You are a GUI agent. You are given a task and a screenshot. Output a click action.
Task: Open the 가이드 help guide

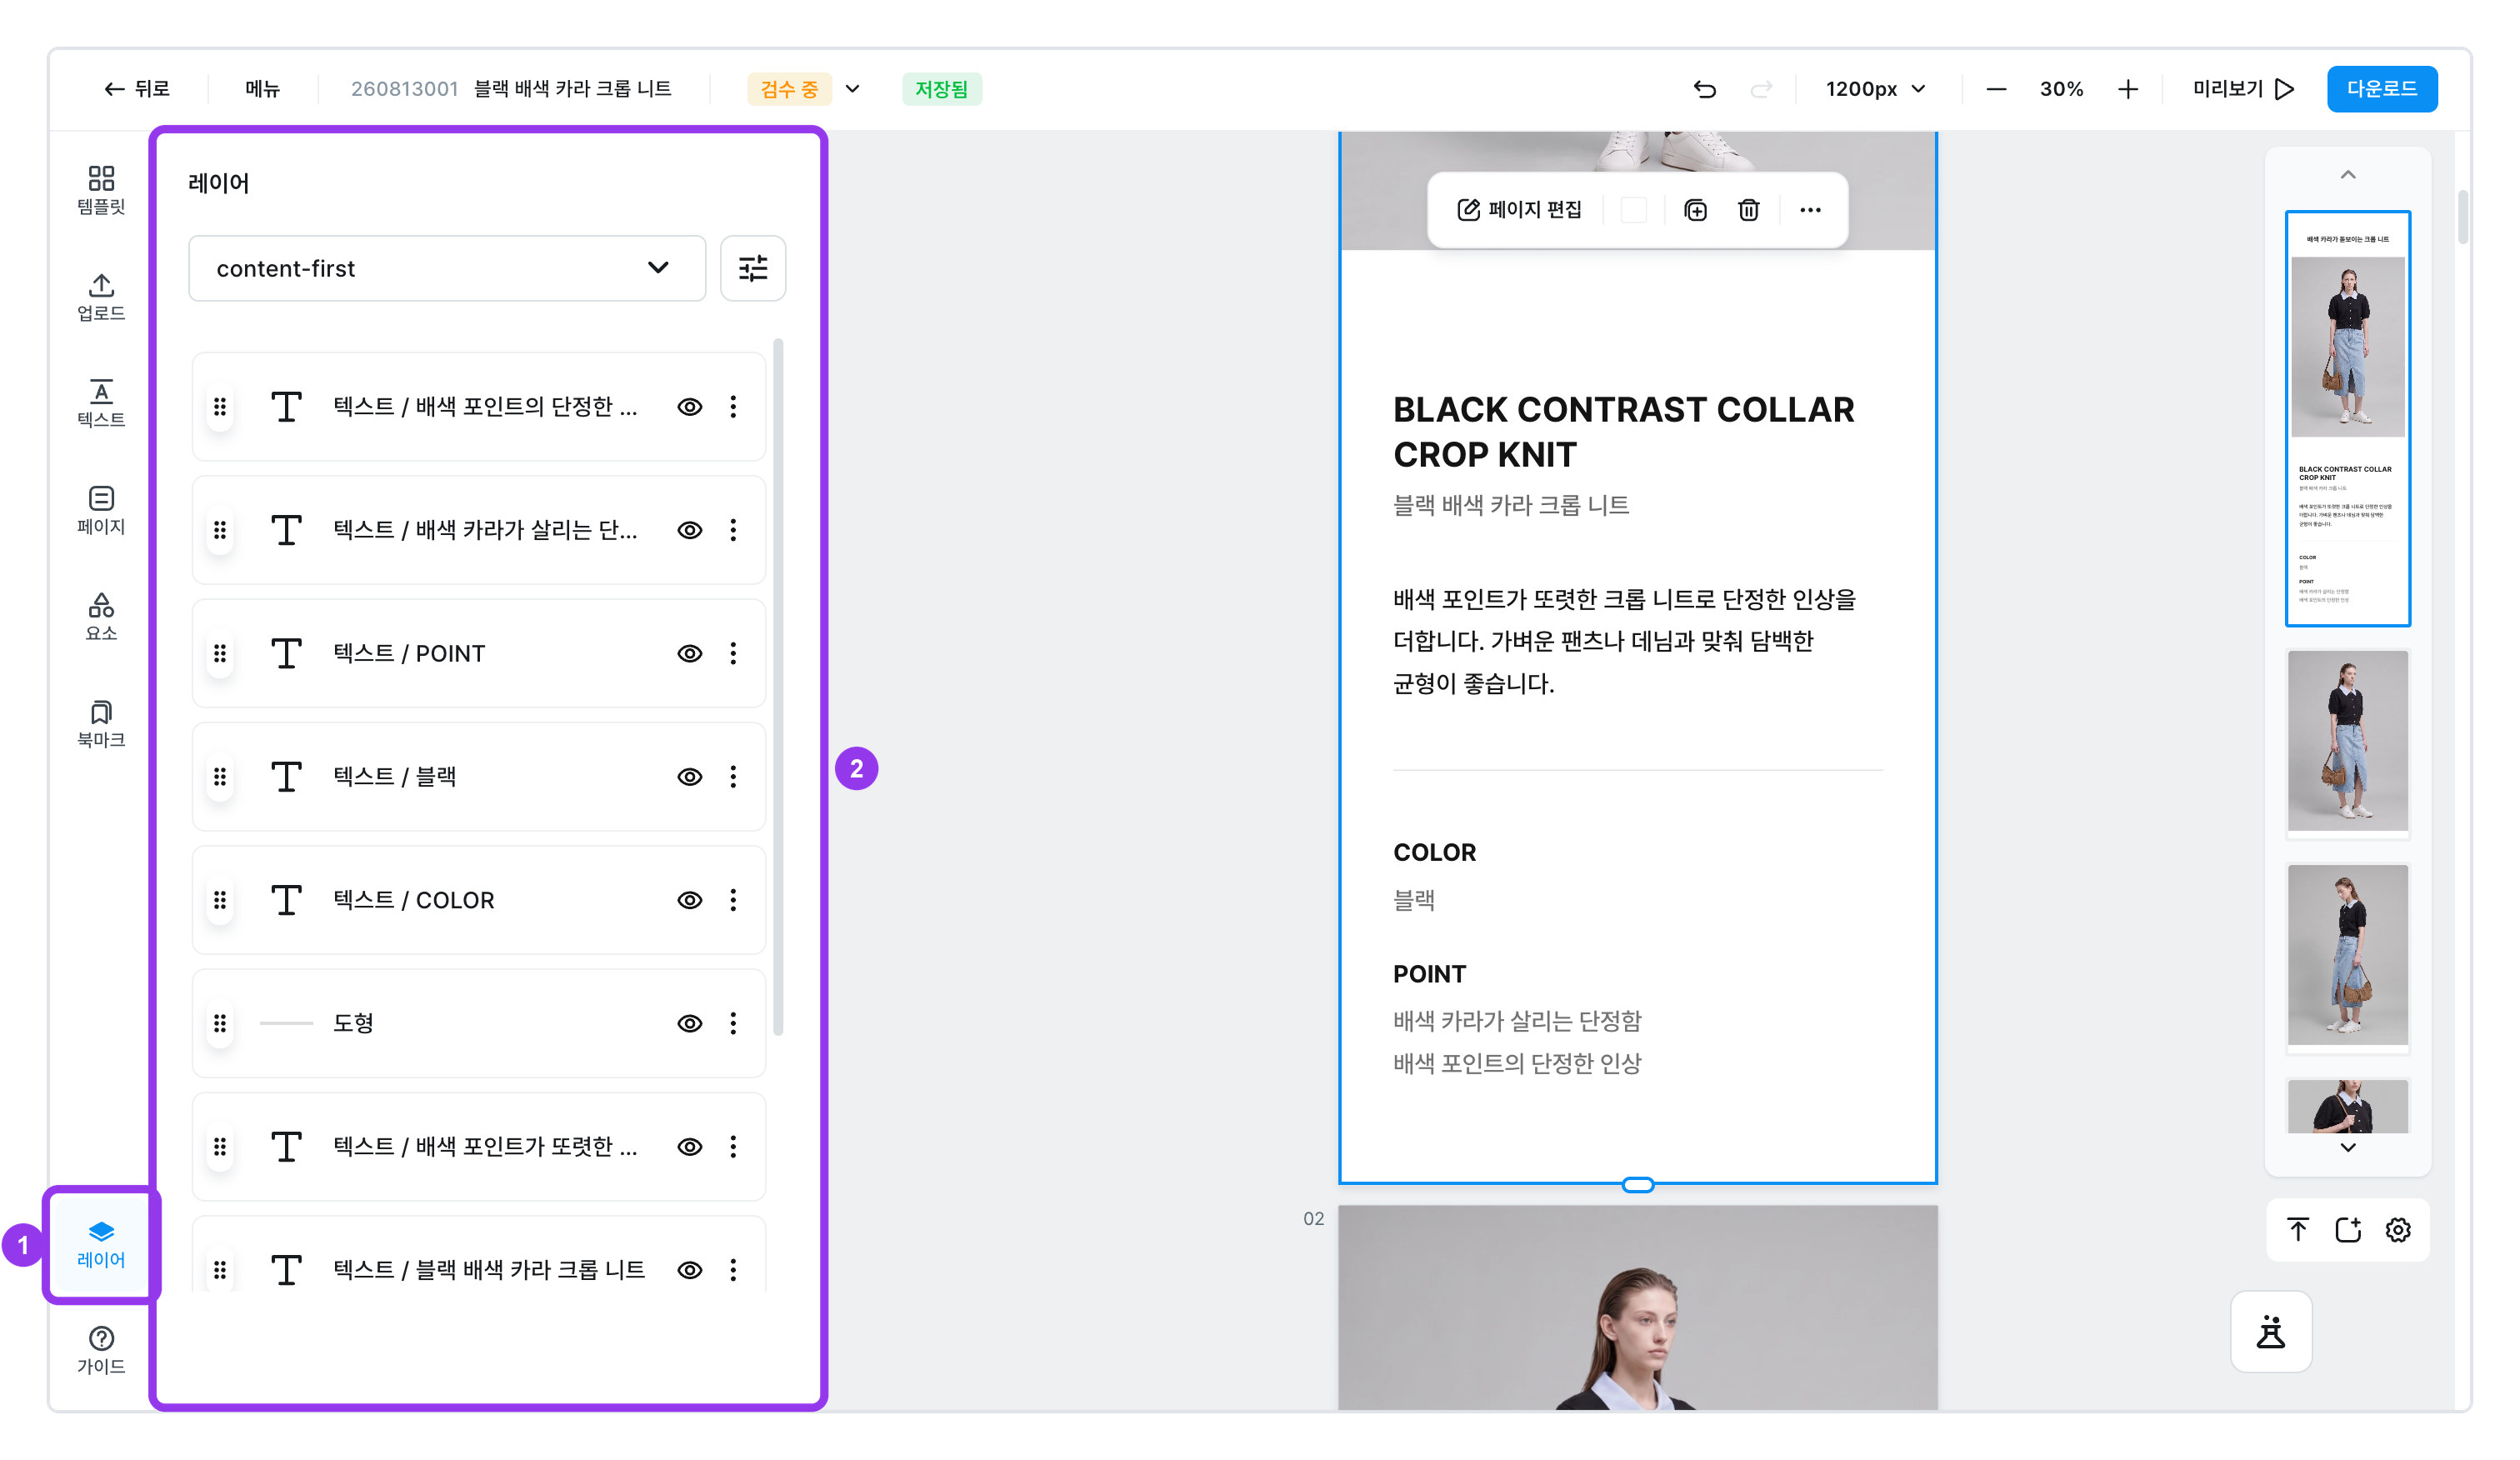click(101, 1350)
